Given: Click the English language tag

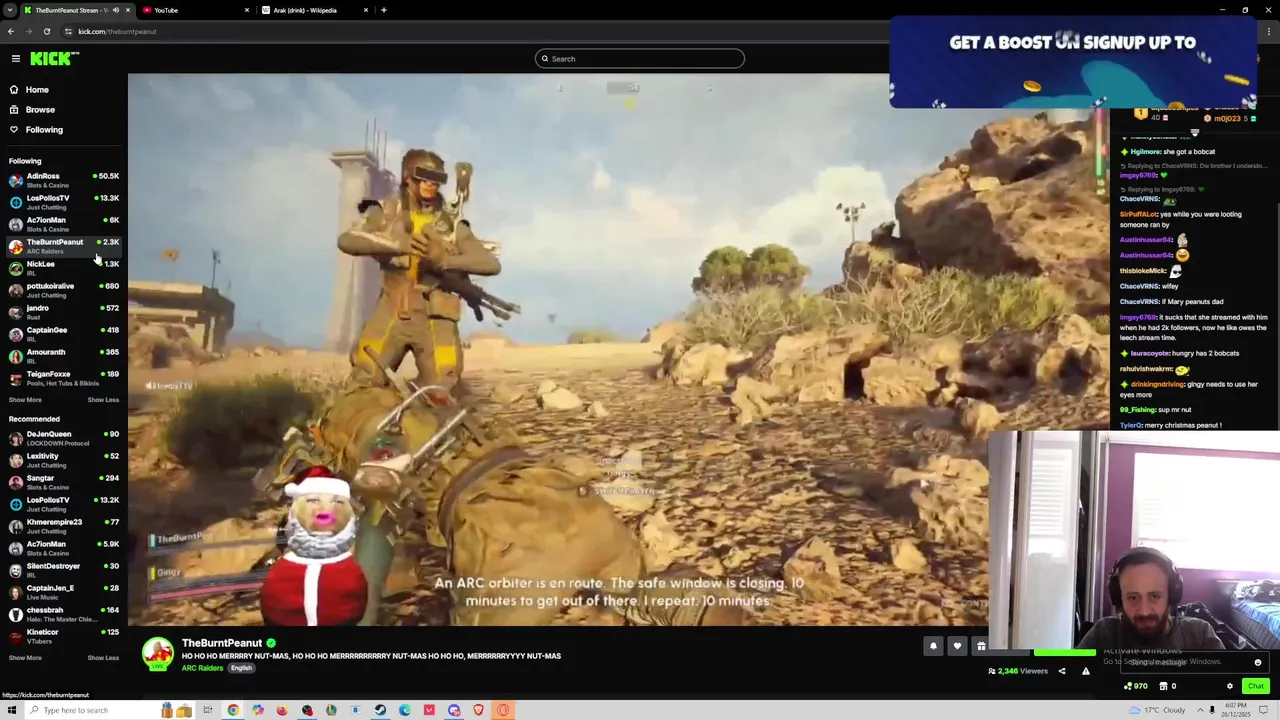Looking at the screenshot, I should pyautogui.click(x=241, y=668).
